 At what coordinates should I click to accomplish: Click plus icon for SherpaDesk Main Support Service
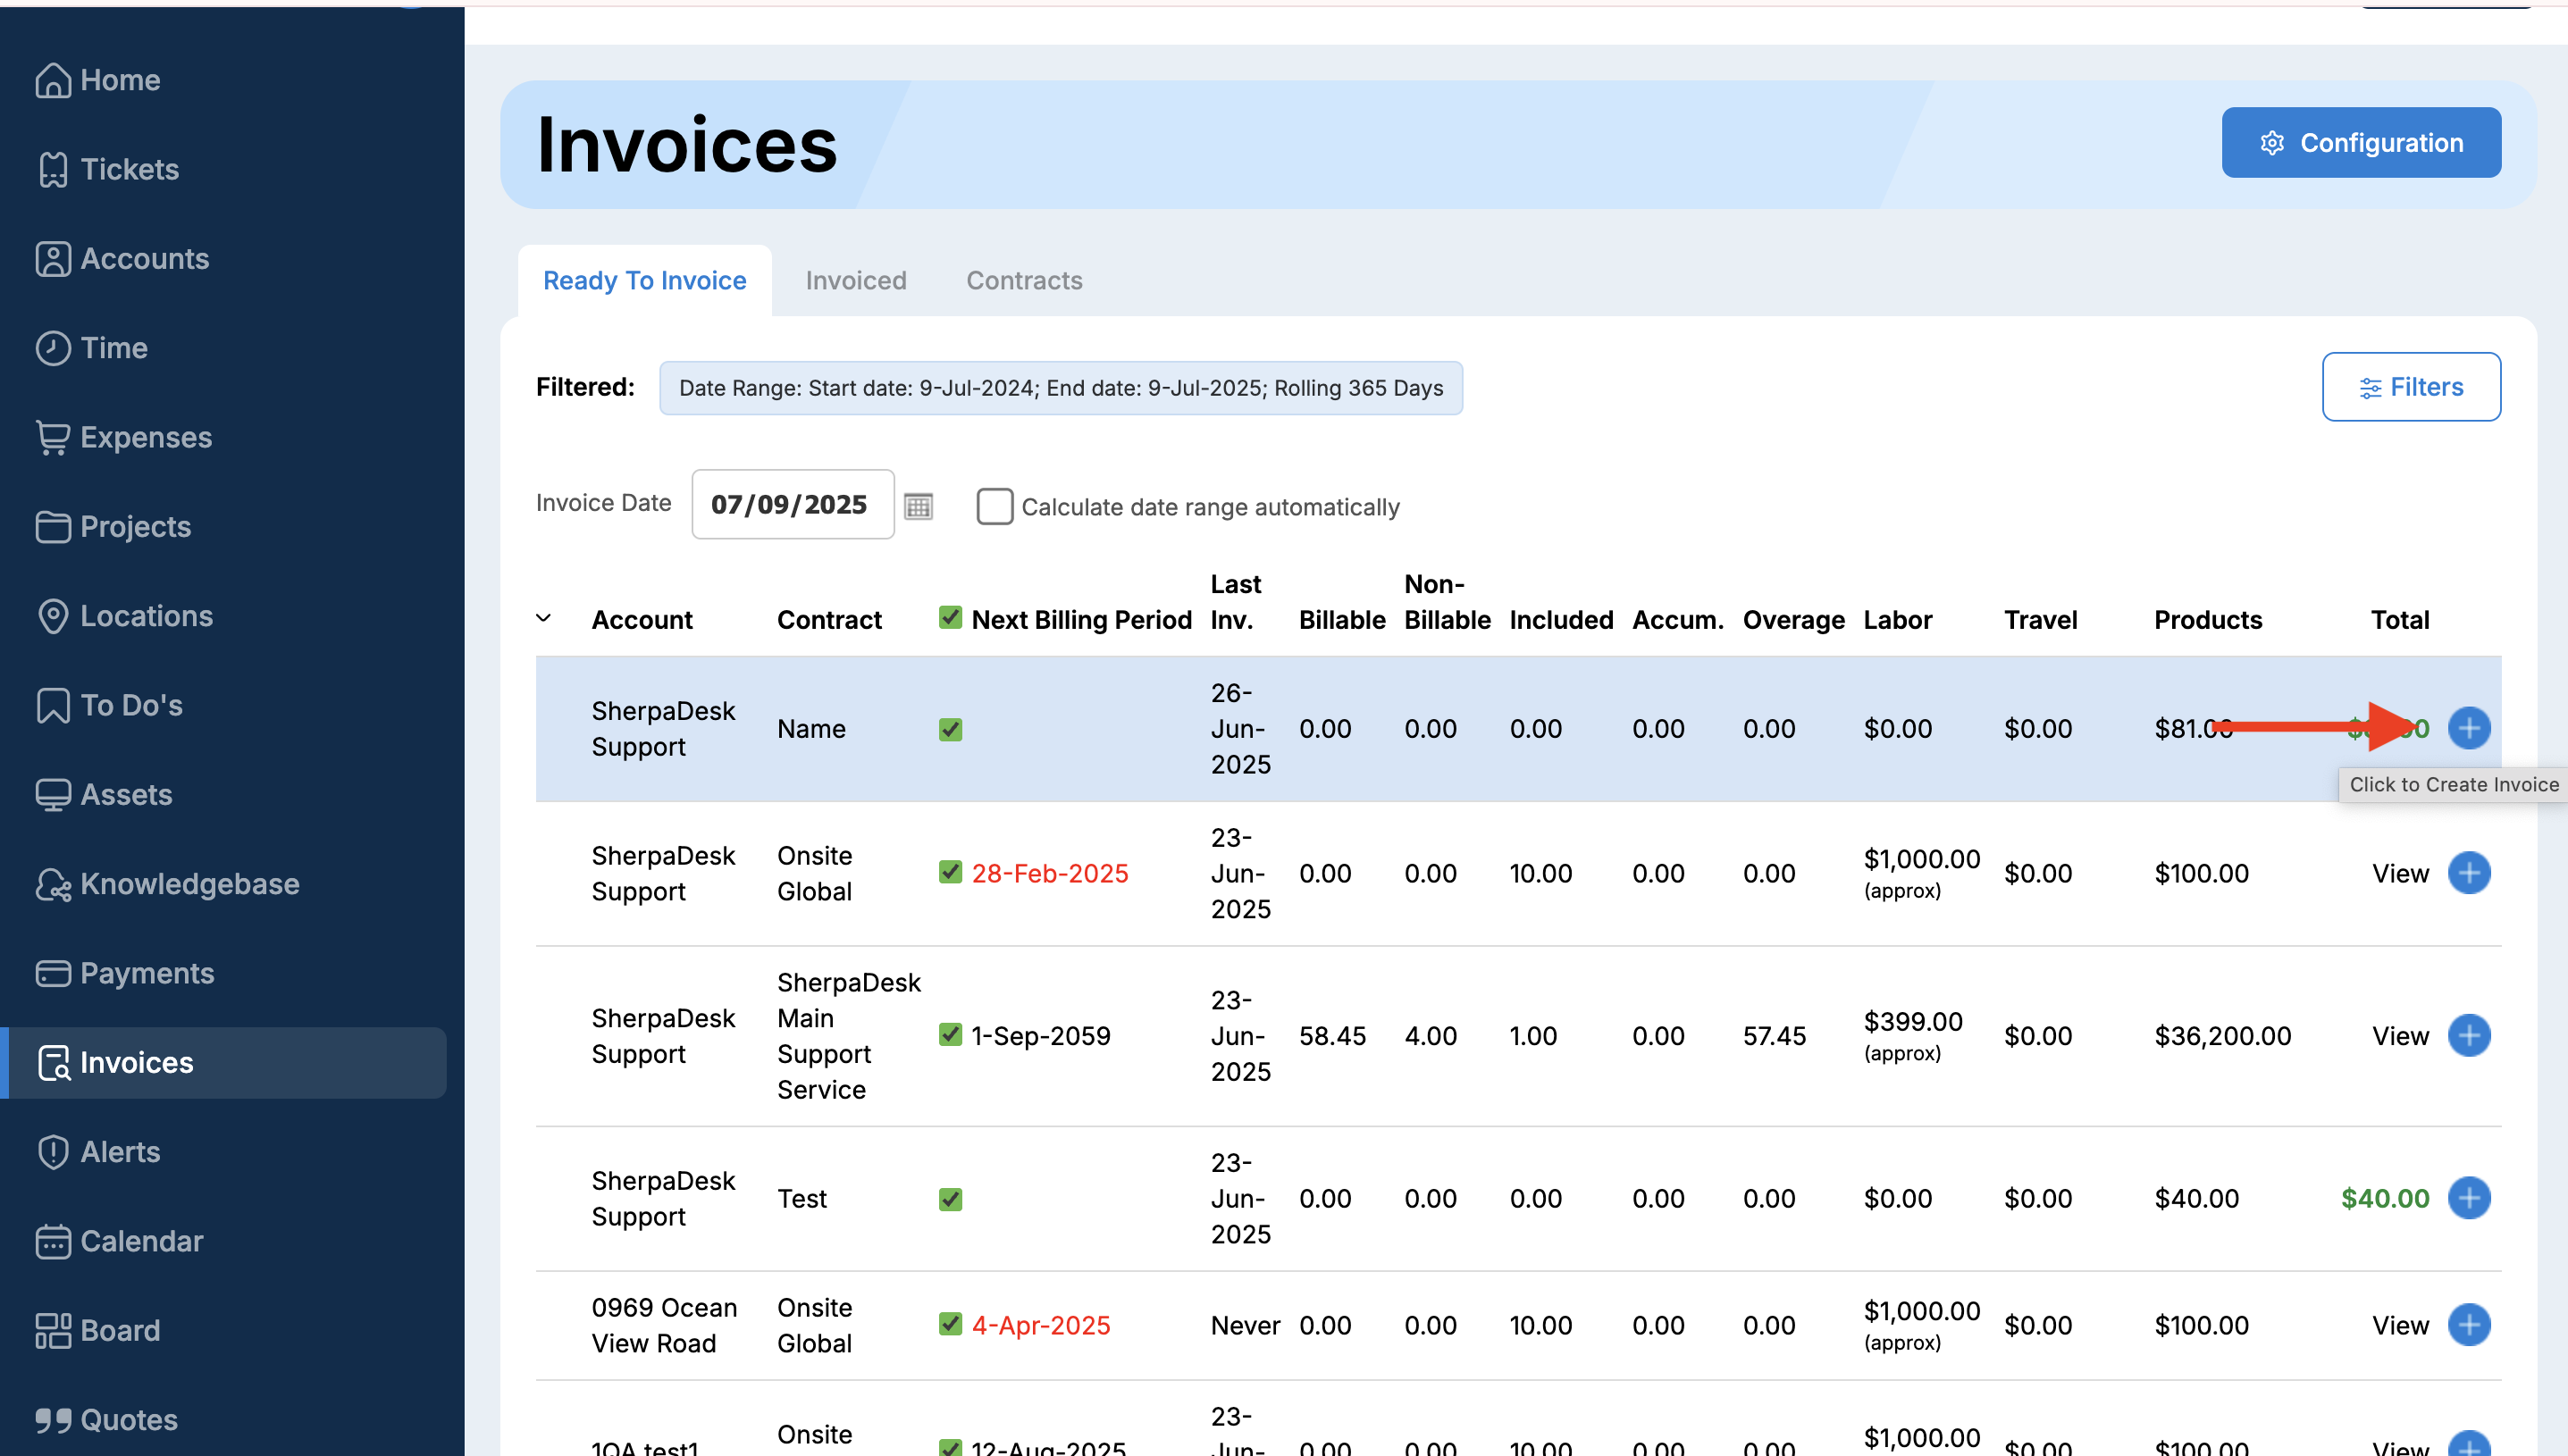2468,1035
